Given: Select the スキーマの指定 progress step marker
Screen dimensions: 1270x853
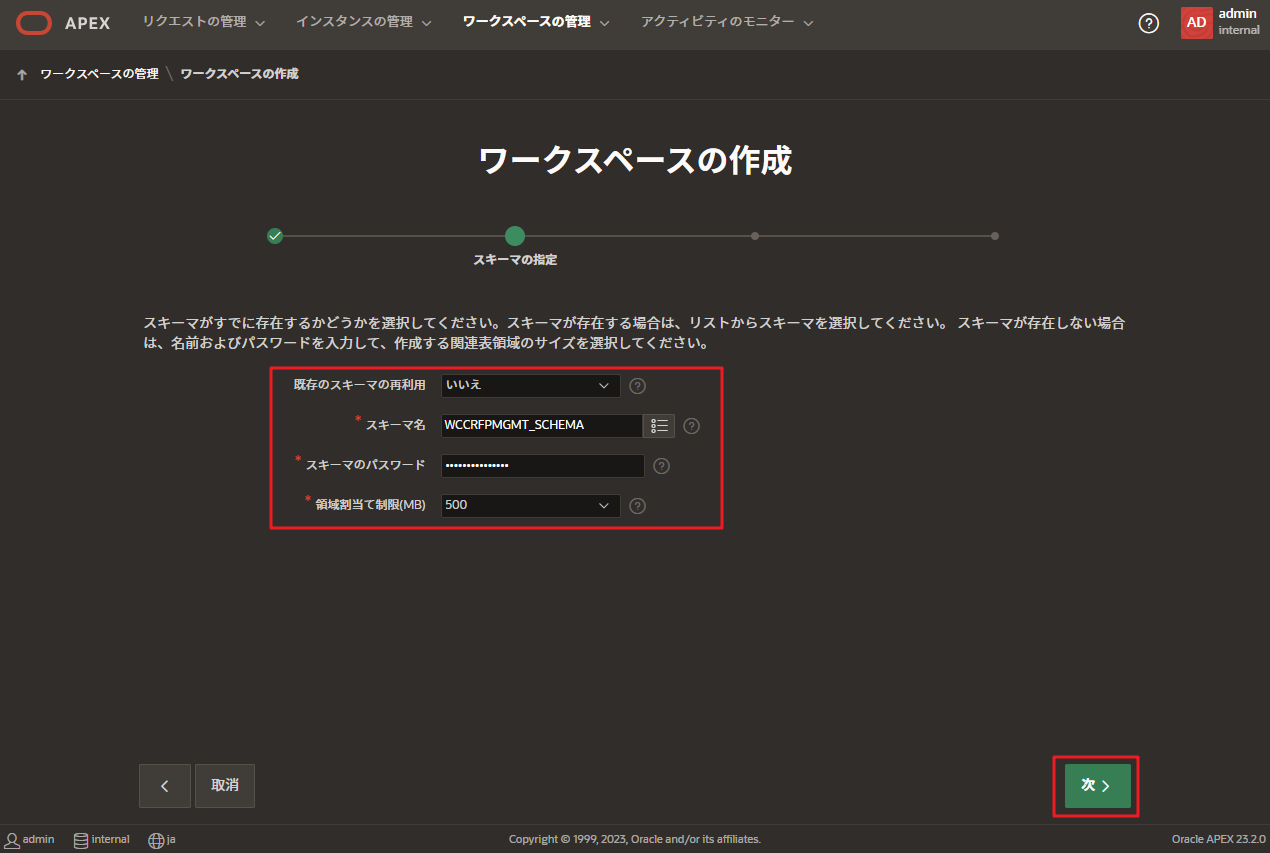Looking at the screenshot, I should click(x=514, y=236).
